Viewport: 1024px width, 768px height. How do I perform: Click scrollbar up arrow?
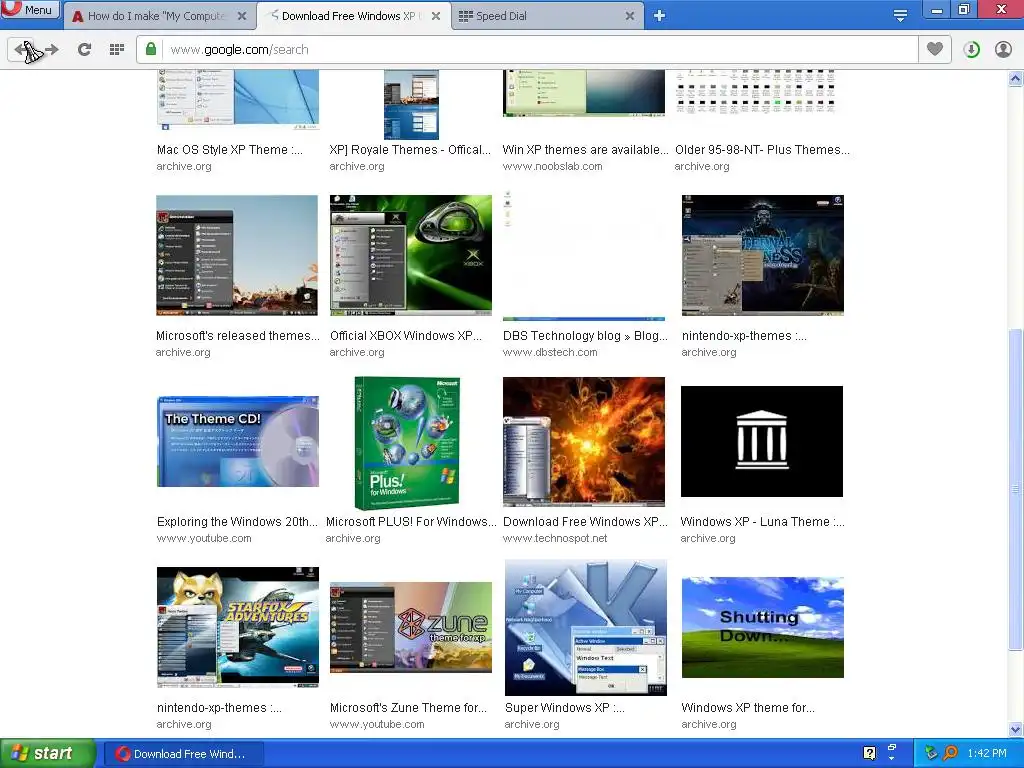click(1016, 78)
